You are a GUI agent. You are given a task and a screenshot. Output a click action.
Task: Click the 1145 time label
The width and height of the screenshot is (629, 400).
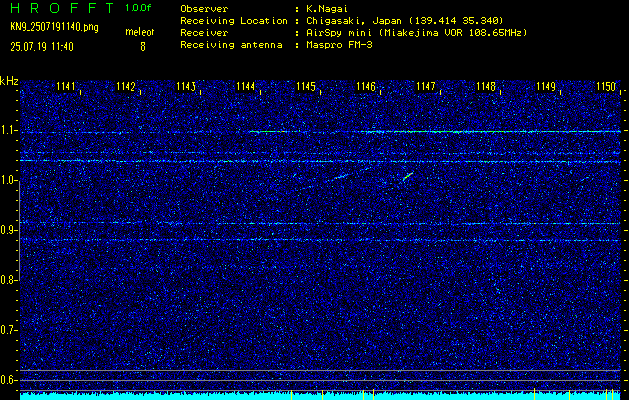tap(306, 86)
